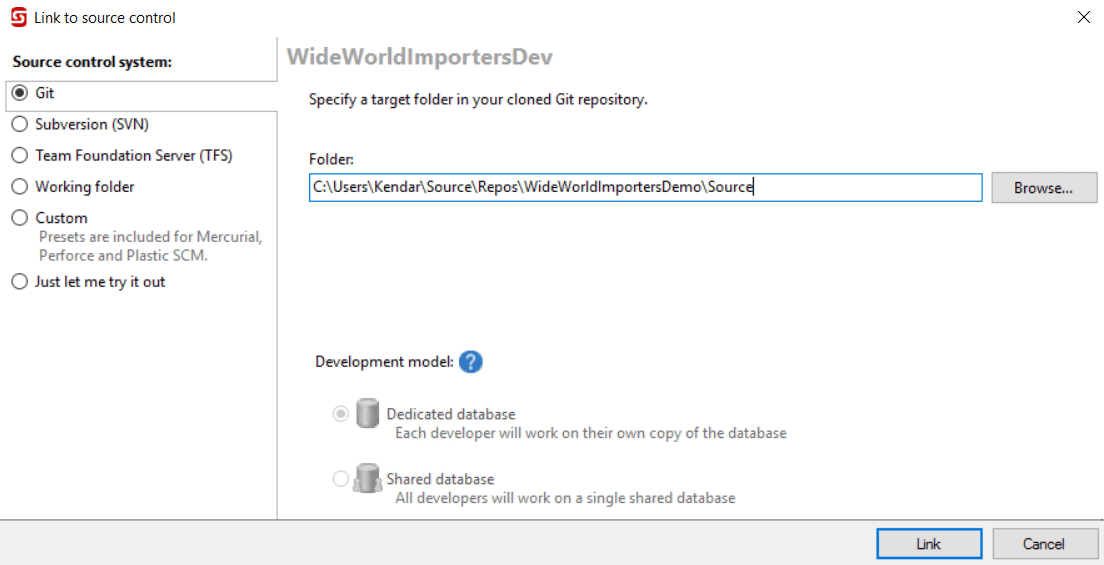Open the Browse... folder picker

point(1044,187)
